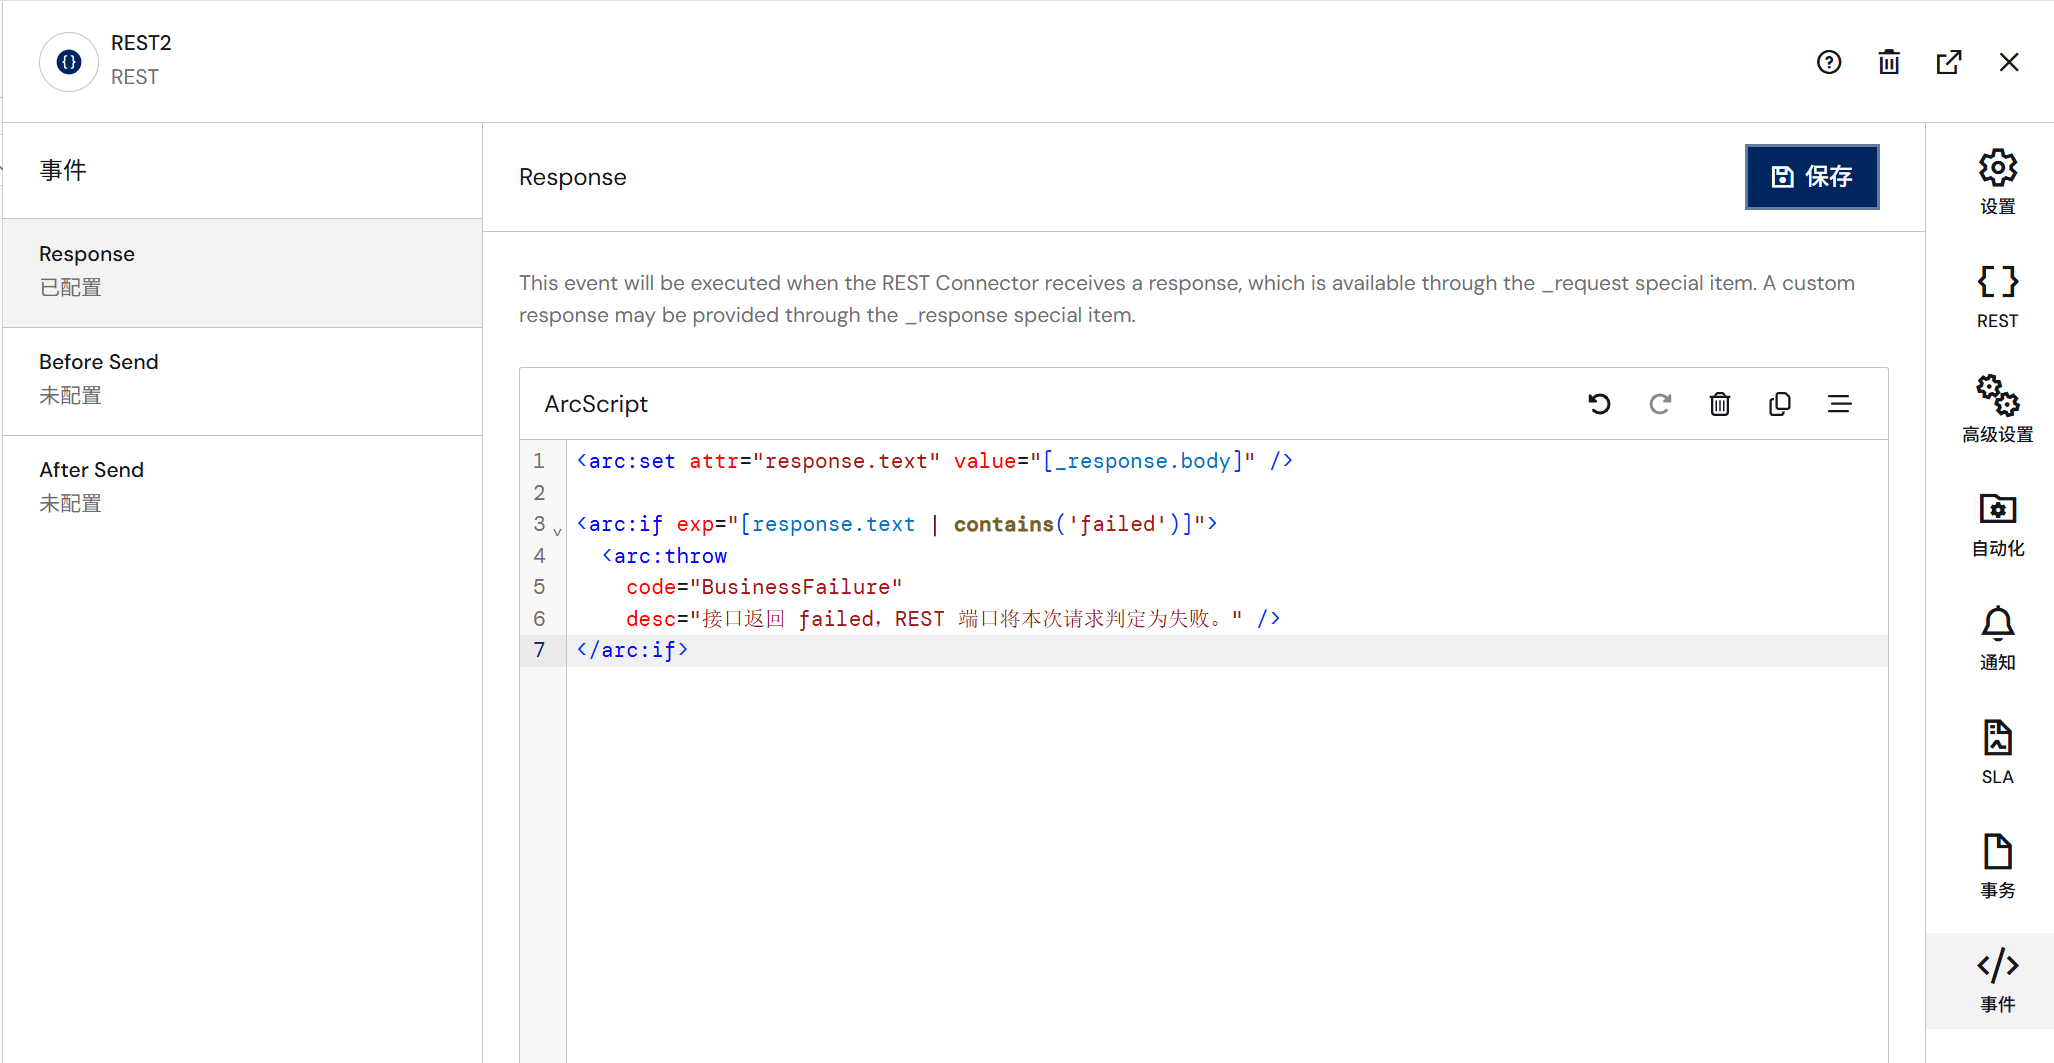Switch to the REST sidebar tab
2054x1063 pixels.
pyautogui.click(x=1998, y=296)
